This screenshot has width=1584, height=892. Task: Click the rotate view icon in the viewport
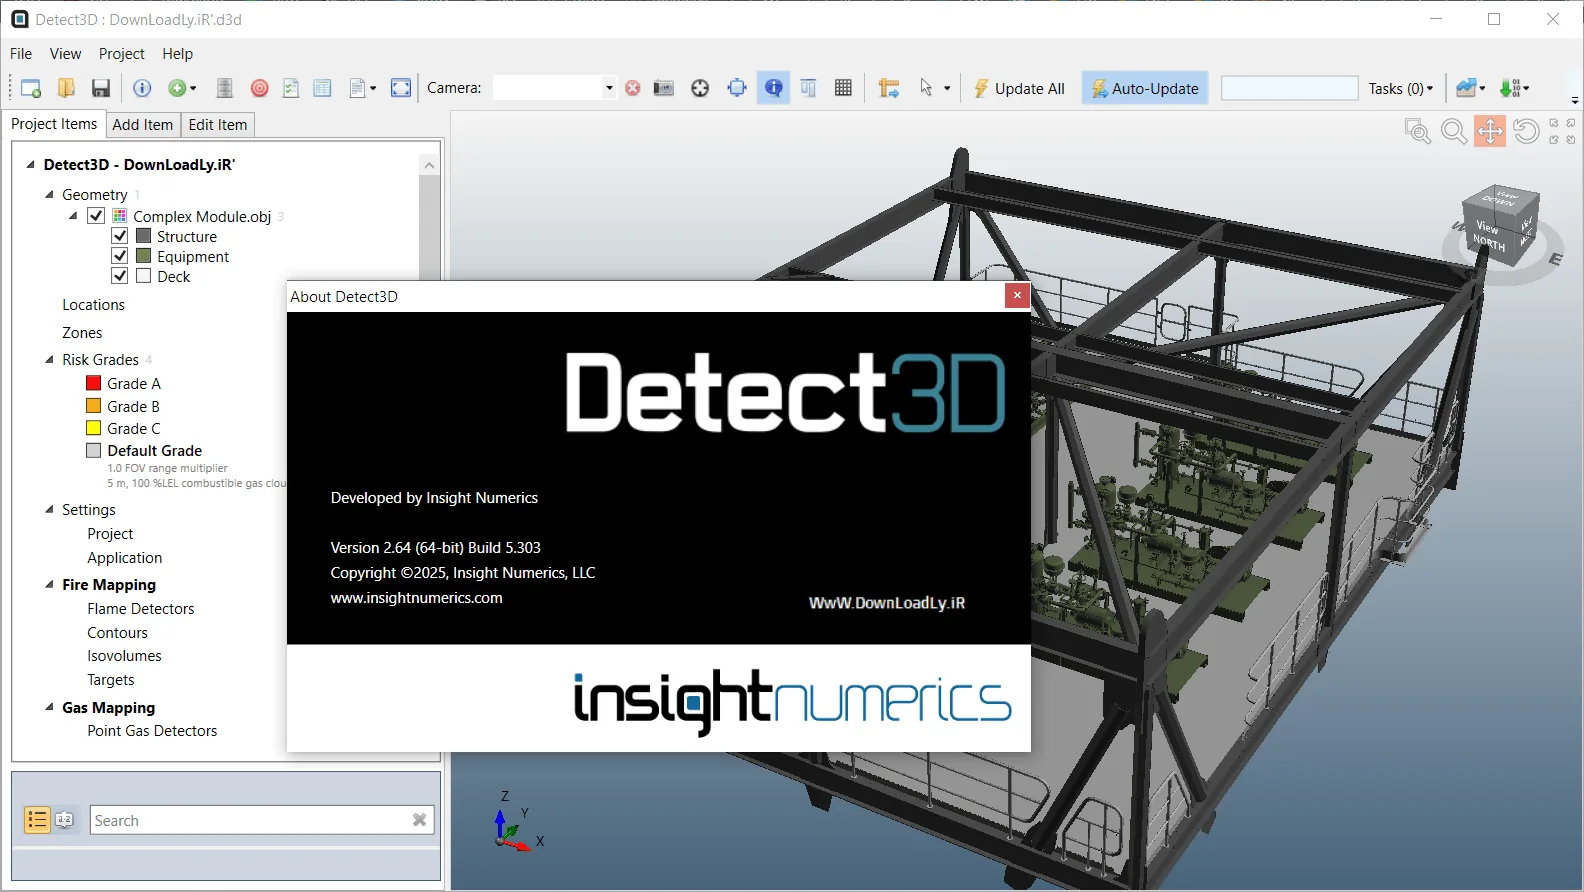1526,131
